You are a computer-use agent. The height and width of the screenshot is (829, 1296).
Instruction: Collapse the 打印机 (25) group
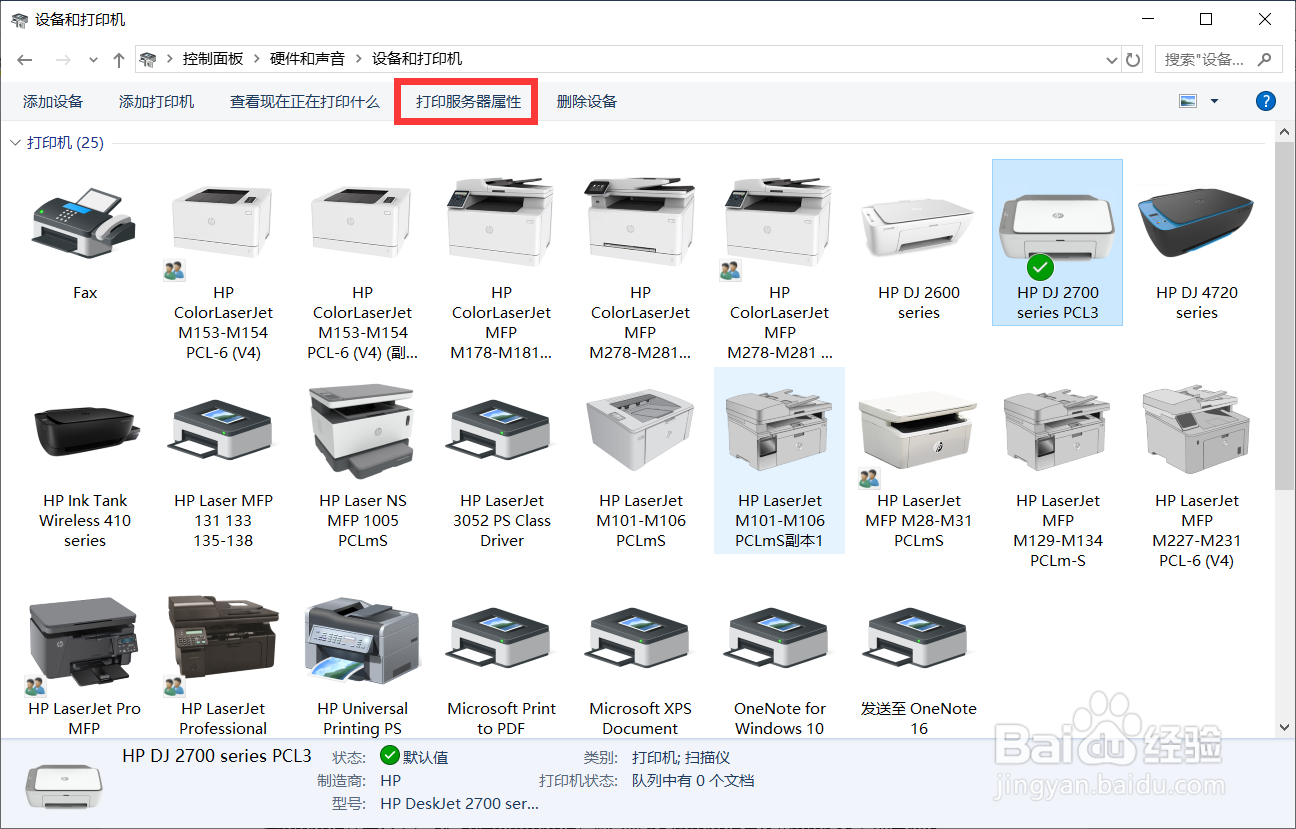click(15, 143)
